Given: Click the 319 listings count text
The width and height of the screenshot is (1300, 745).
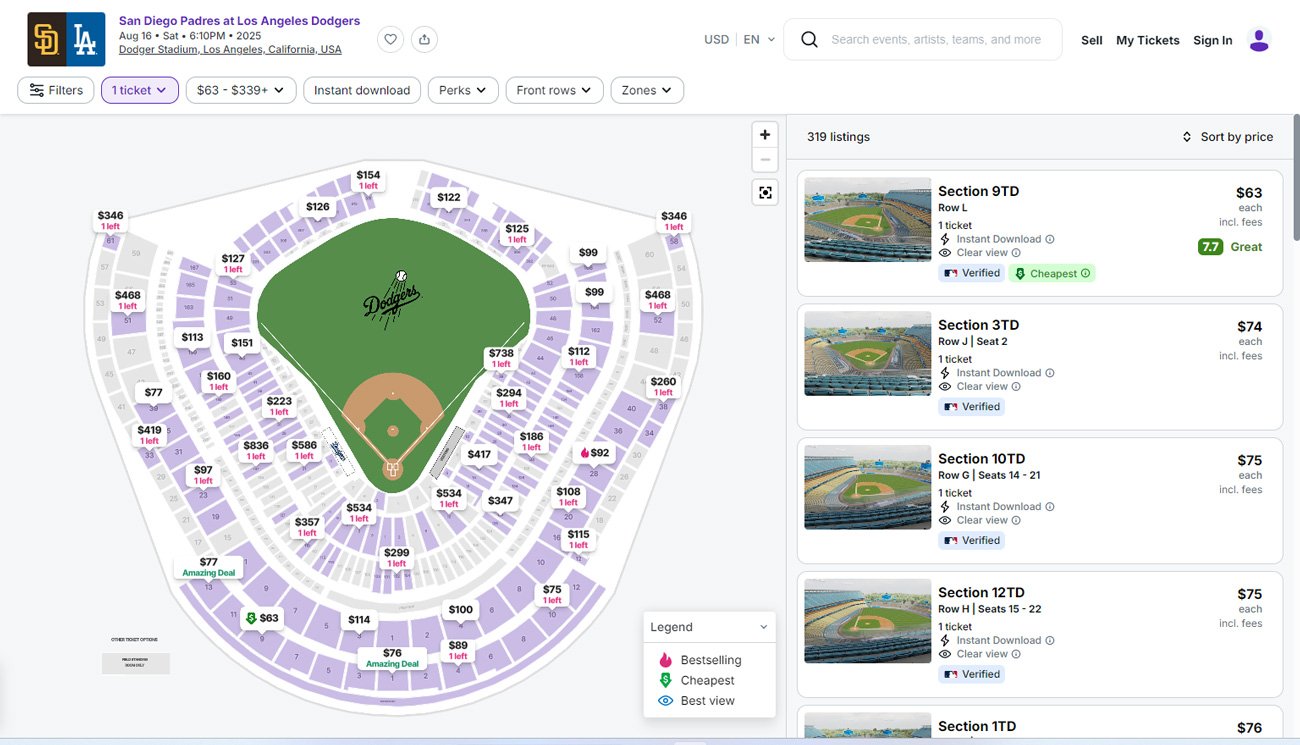Looking at the screenshot, I should pos(838,137).
